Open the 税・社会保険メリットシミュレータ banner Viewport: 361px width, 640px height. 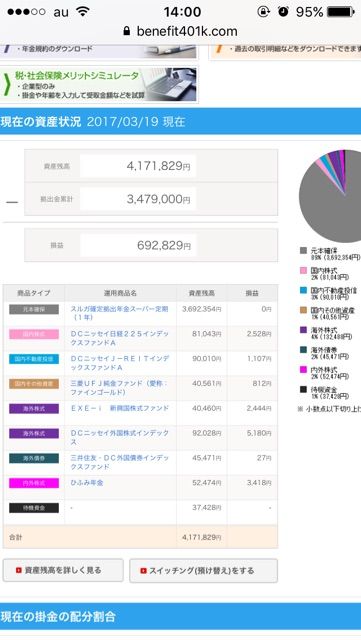tap(99, 84)
